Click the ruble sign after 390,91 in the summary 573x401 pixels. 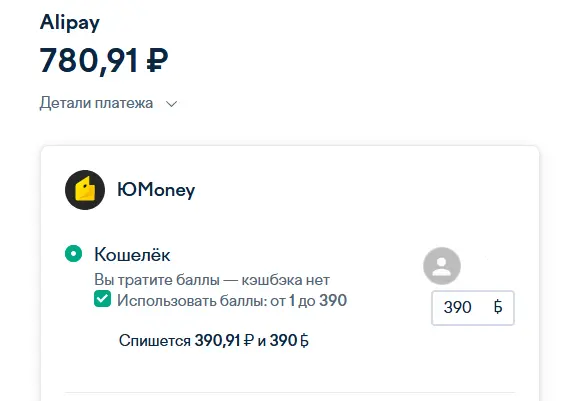click(248, 341)
